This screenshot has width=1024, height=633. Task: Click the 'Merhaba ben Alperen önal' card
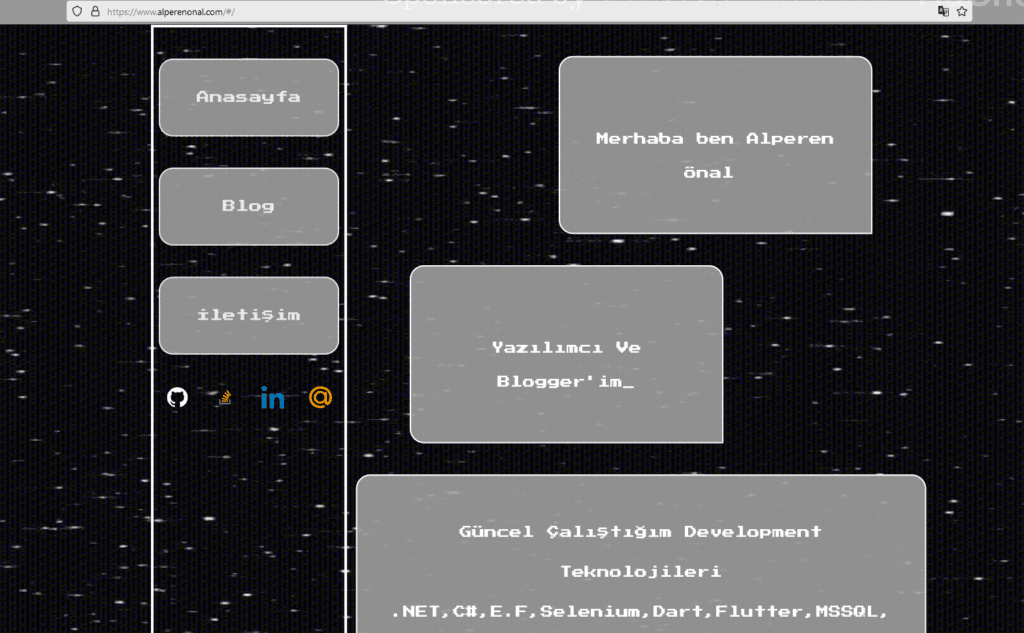715,145
